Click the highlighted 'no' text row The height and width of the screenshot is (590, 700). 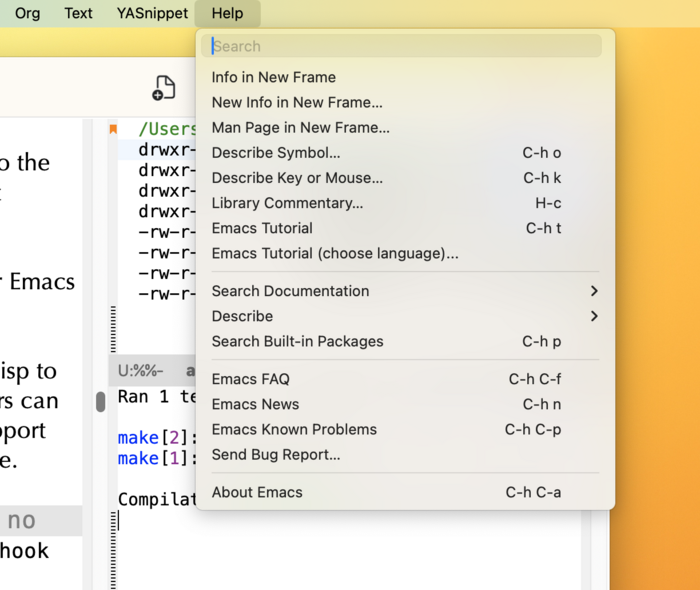pos(41,520)
